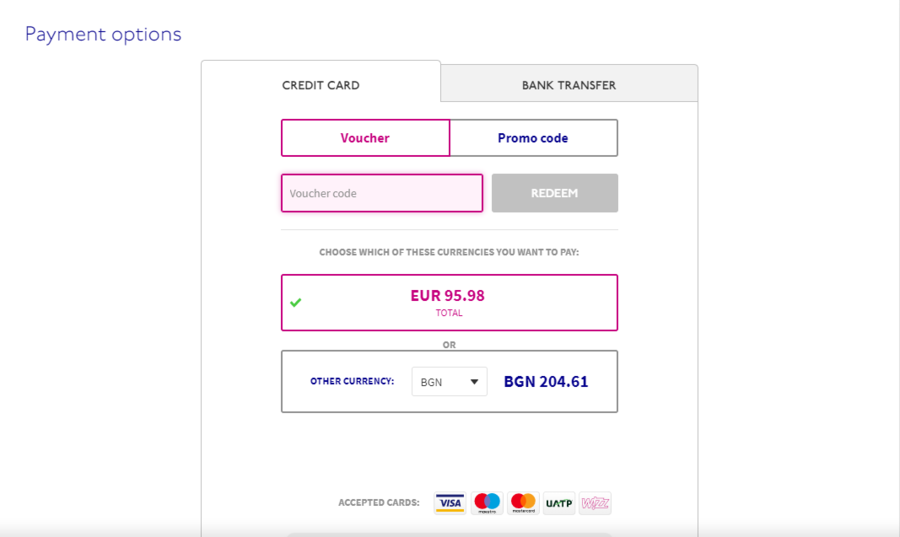Toggle to the Promo code option
This screenshot has height=537, width=900.
tap(533, 138)
